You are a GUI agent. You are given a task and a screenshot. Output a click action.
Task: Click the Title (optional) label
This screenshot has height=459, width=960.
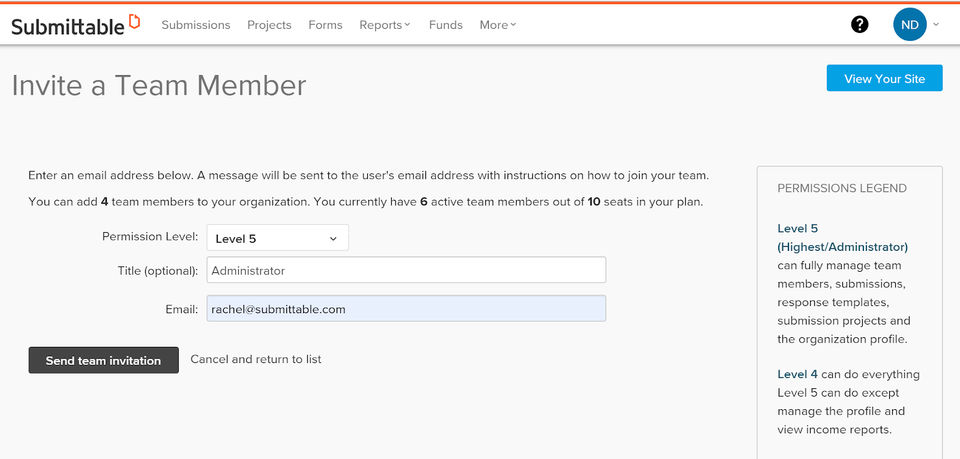(157, 270)
